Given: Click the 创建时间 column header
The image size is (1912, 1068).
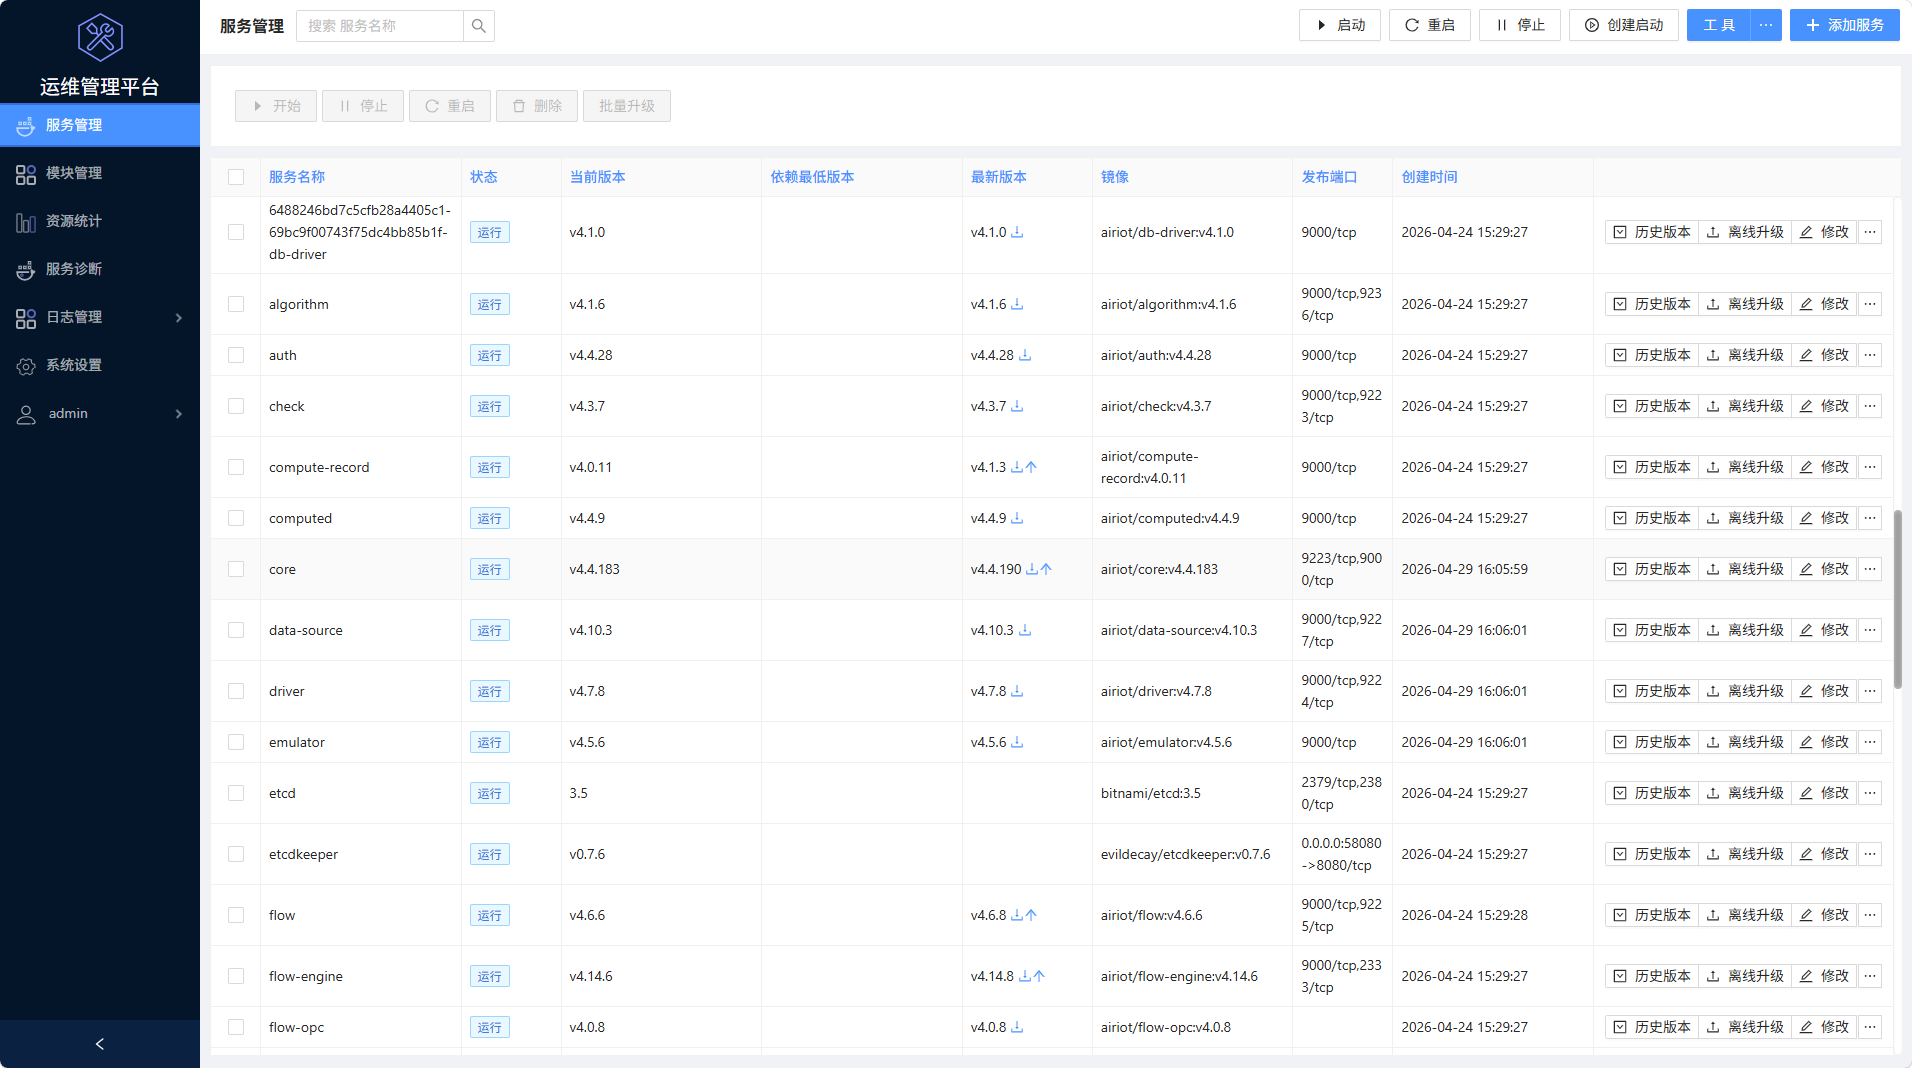Looking at the screenshot, I should tap(1430, 177).
